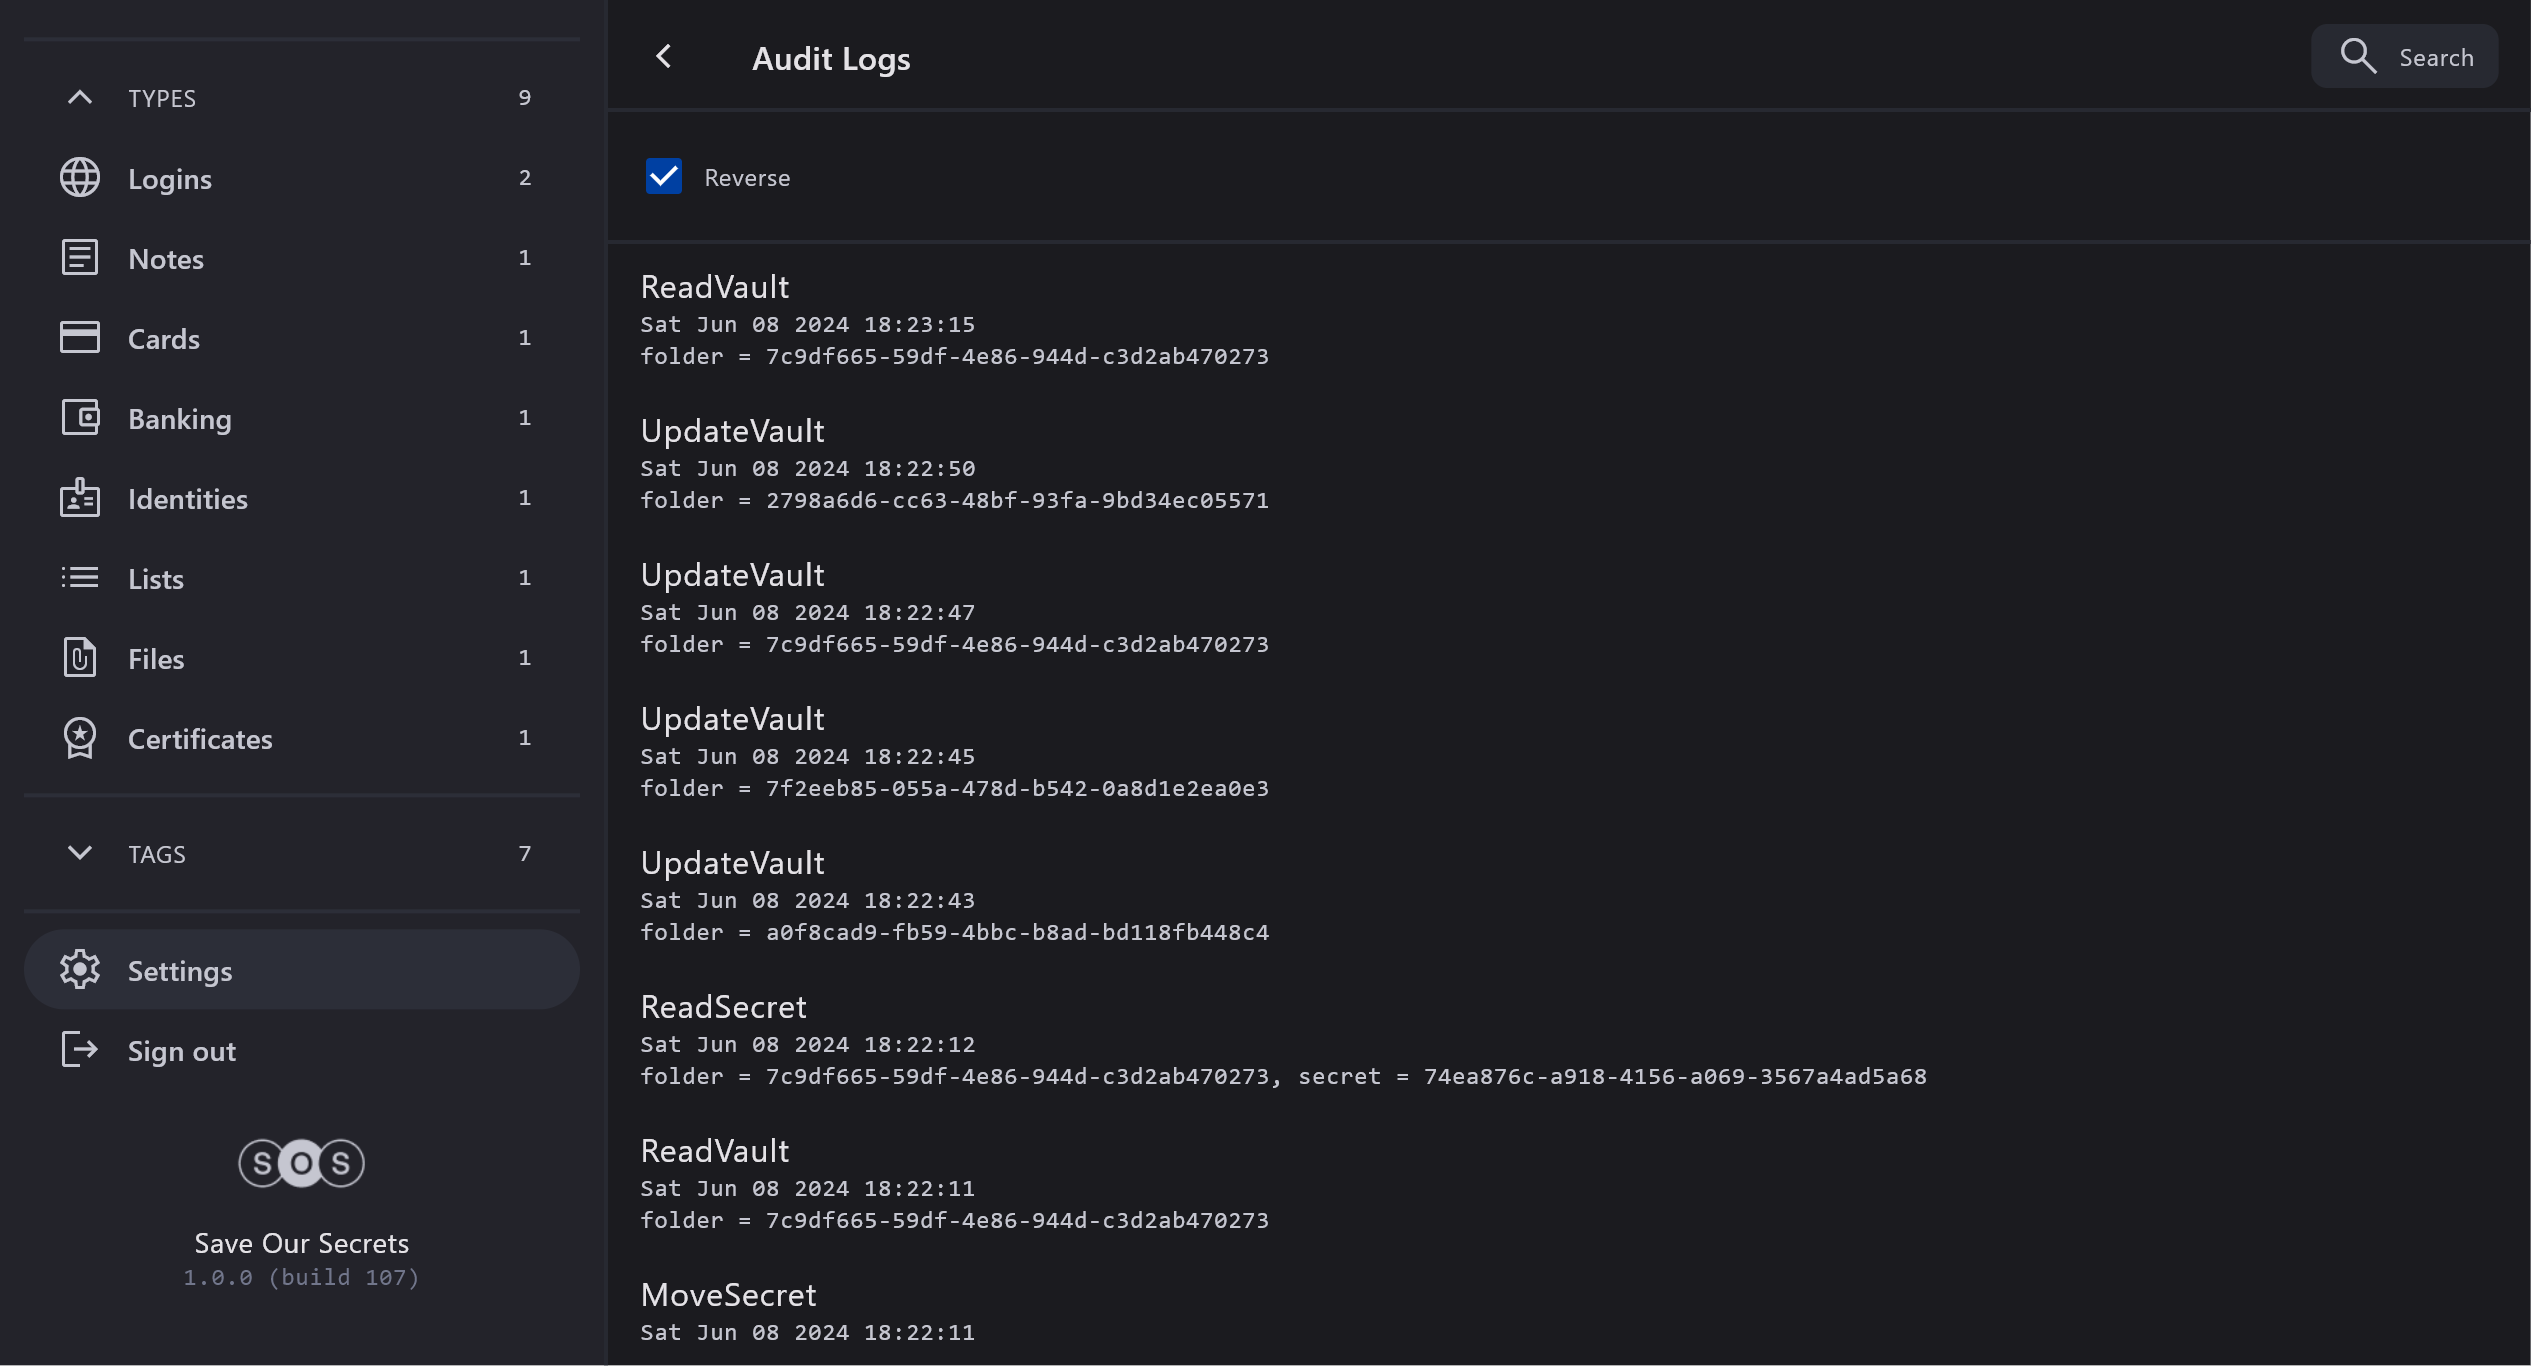Click the Cards credit card icon

click(x=80, y=338)
